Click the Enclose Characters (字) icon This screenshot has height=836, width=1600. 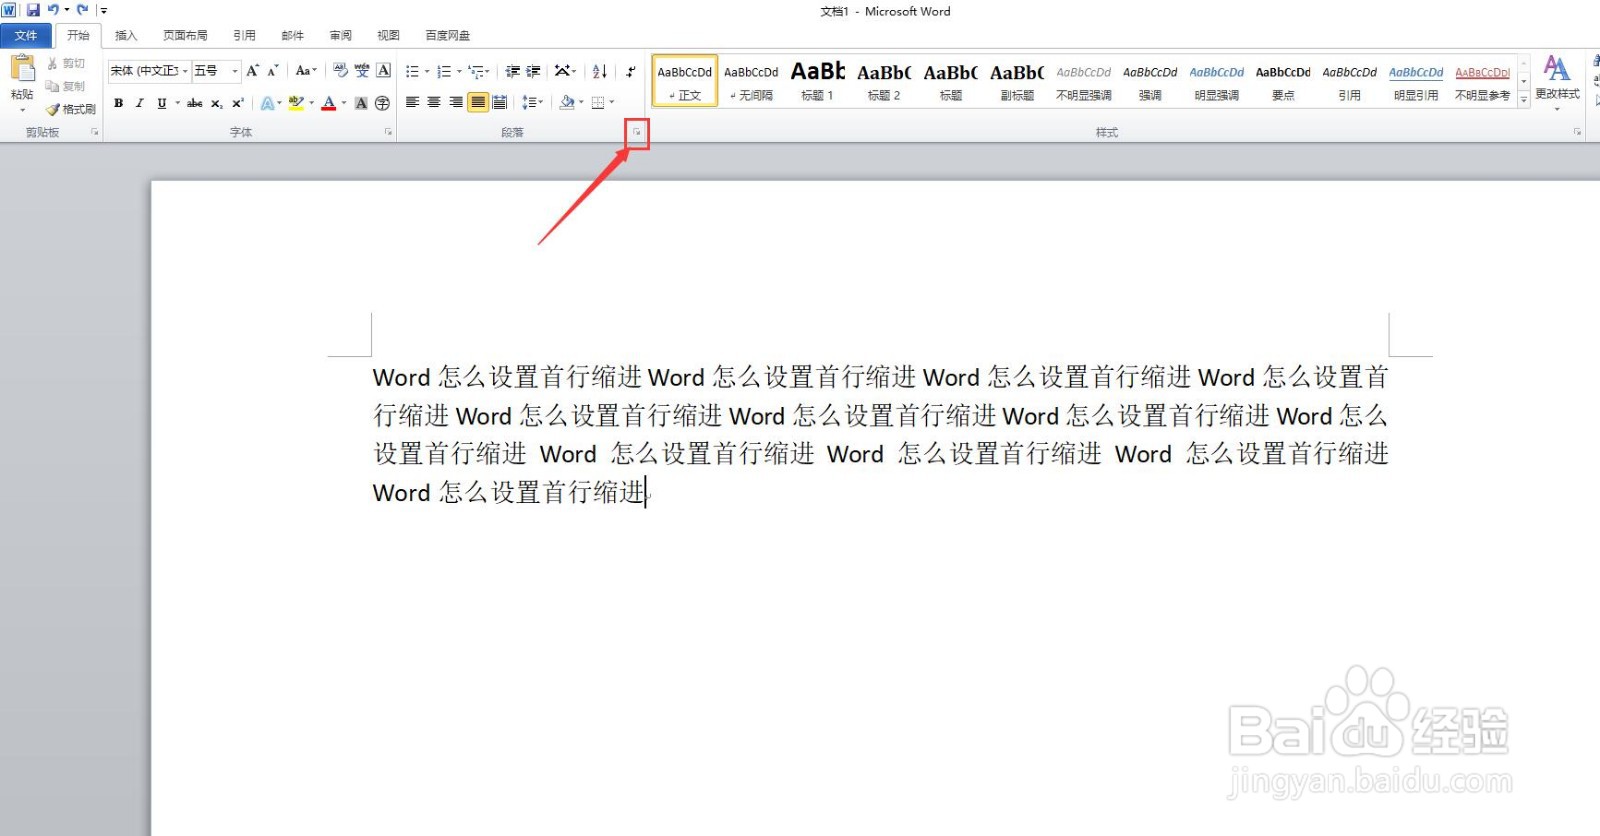click(x=382, y=103)
